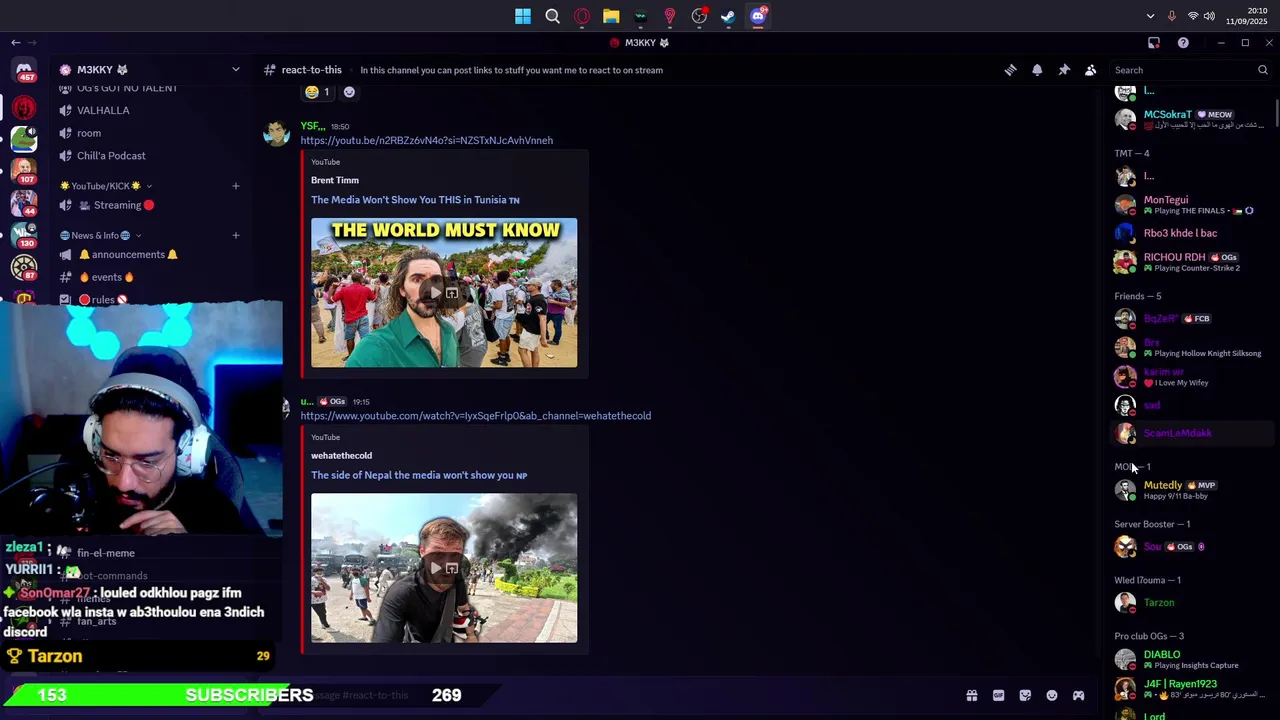Show hidden system tray icons chevron

[x=1150, y=16]
